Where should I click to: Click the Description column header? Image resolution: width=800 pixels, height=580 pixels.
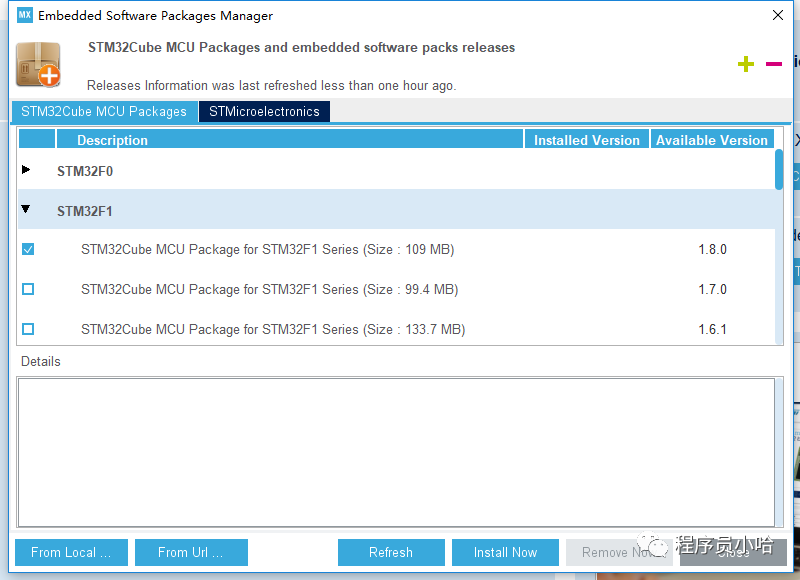[x=290, y=140]
